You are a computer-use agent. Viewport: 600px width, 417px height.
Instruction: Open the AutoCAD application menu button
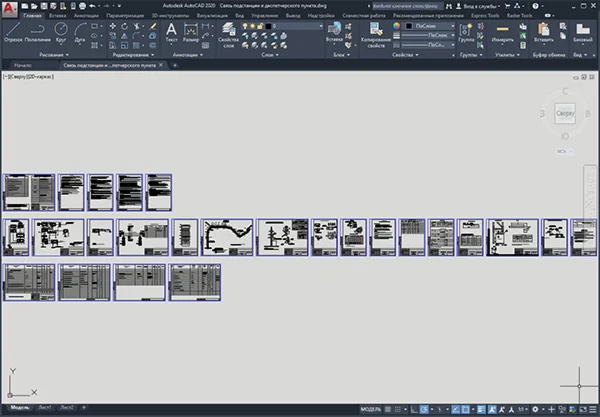click(9, 9)
